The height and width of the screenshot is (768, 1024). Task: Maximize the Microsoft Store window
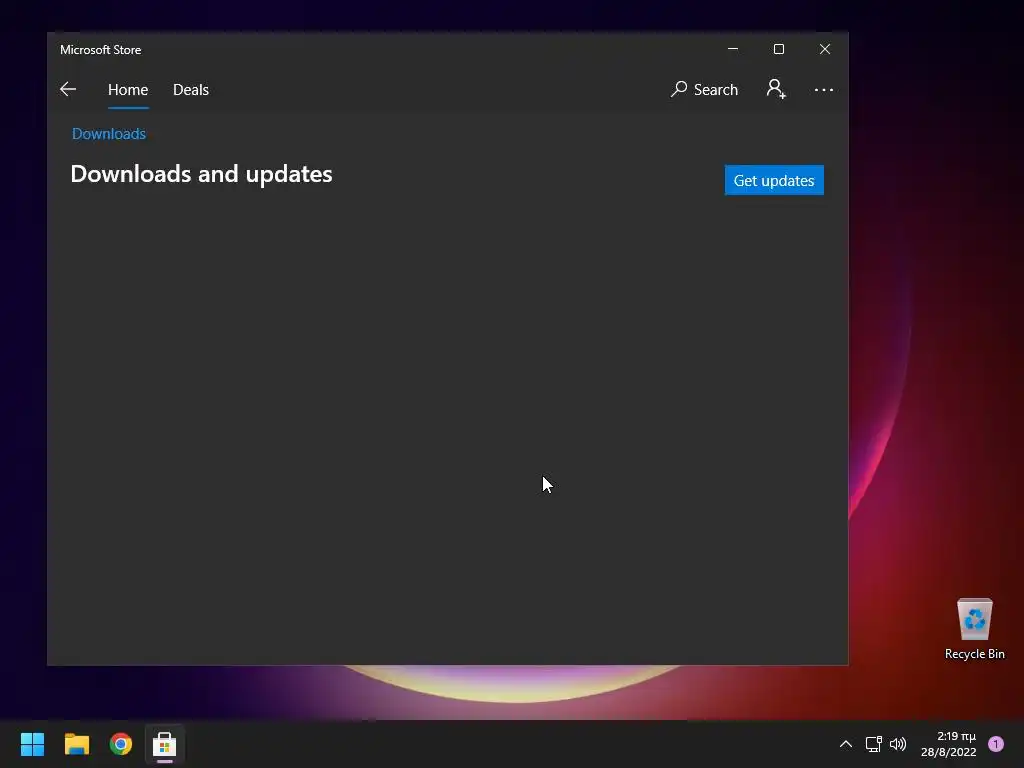pyautogui.click(x=778, y=49)
